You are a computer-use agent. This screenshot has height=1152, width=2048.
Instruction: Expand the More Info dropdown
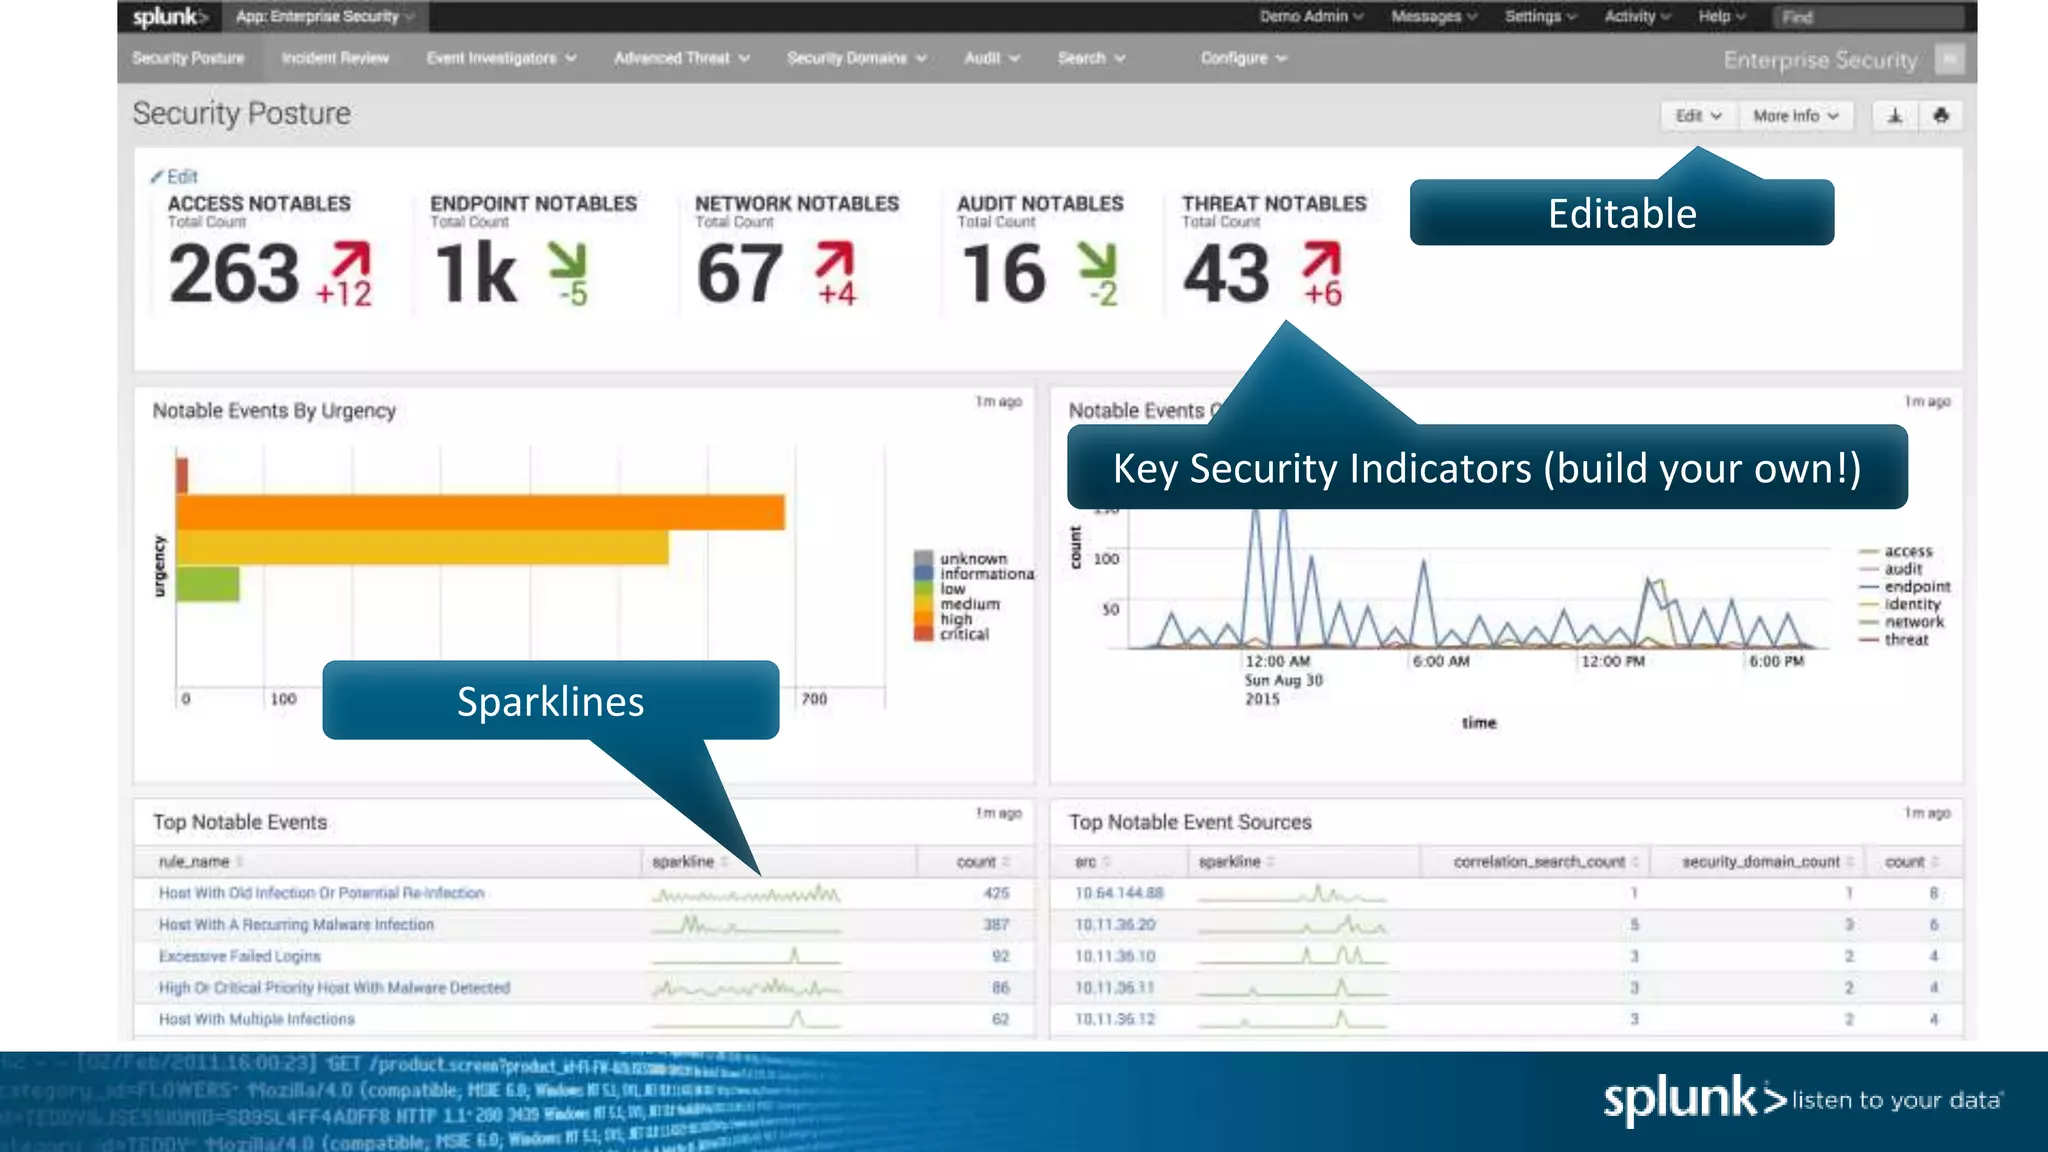point(1796,116)
